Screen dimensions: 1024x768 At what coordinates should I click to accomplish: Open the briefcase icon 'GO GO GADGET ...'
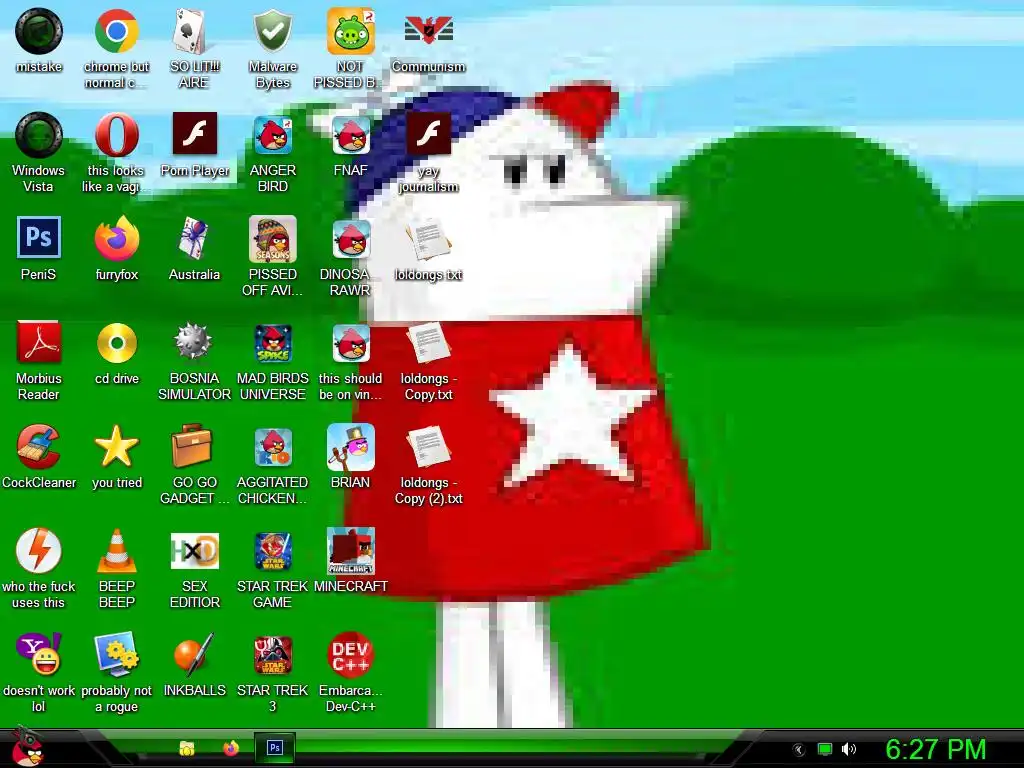(x=194, y=446)
